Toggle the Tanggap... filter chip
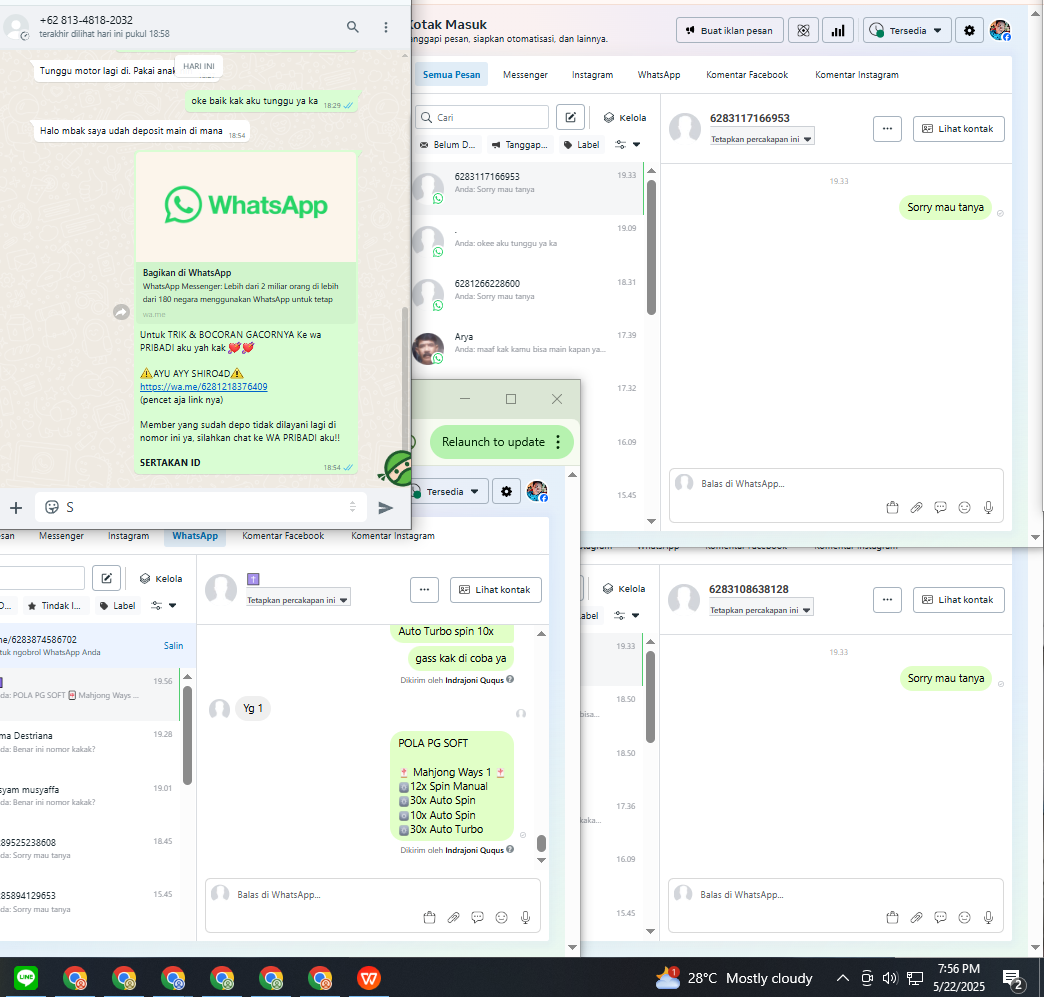1044x997 pixels. 519,145
